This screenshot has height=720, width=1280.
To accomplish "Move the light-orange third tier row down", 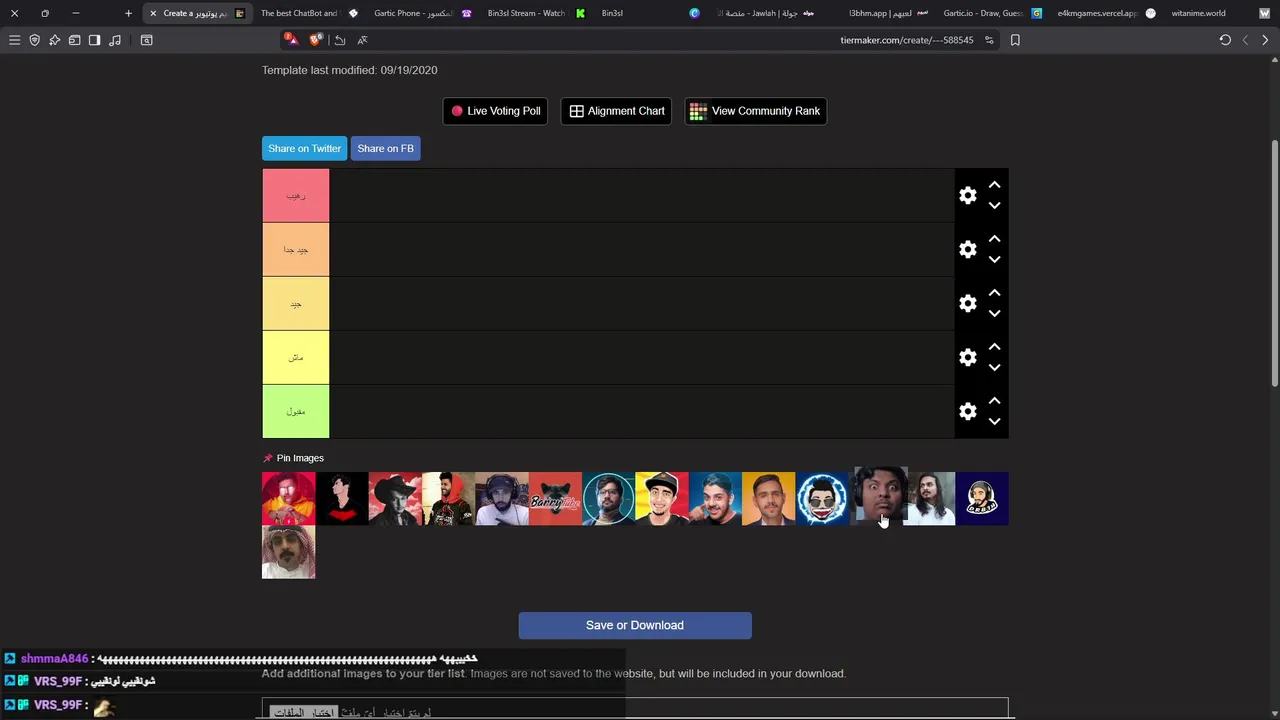I will [994, 314].
